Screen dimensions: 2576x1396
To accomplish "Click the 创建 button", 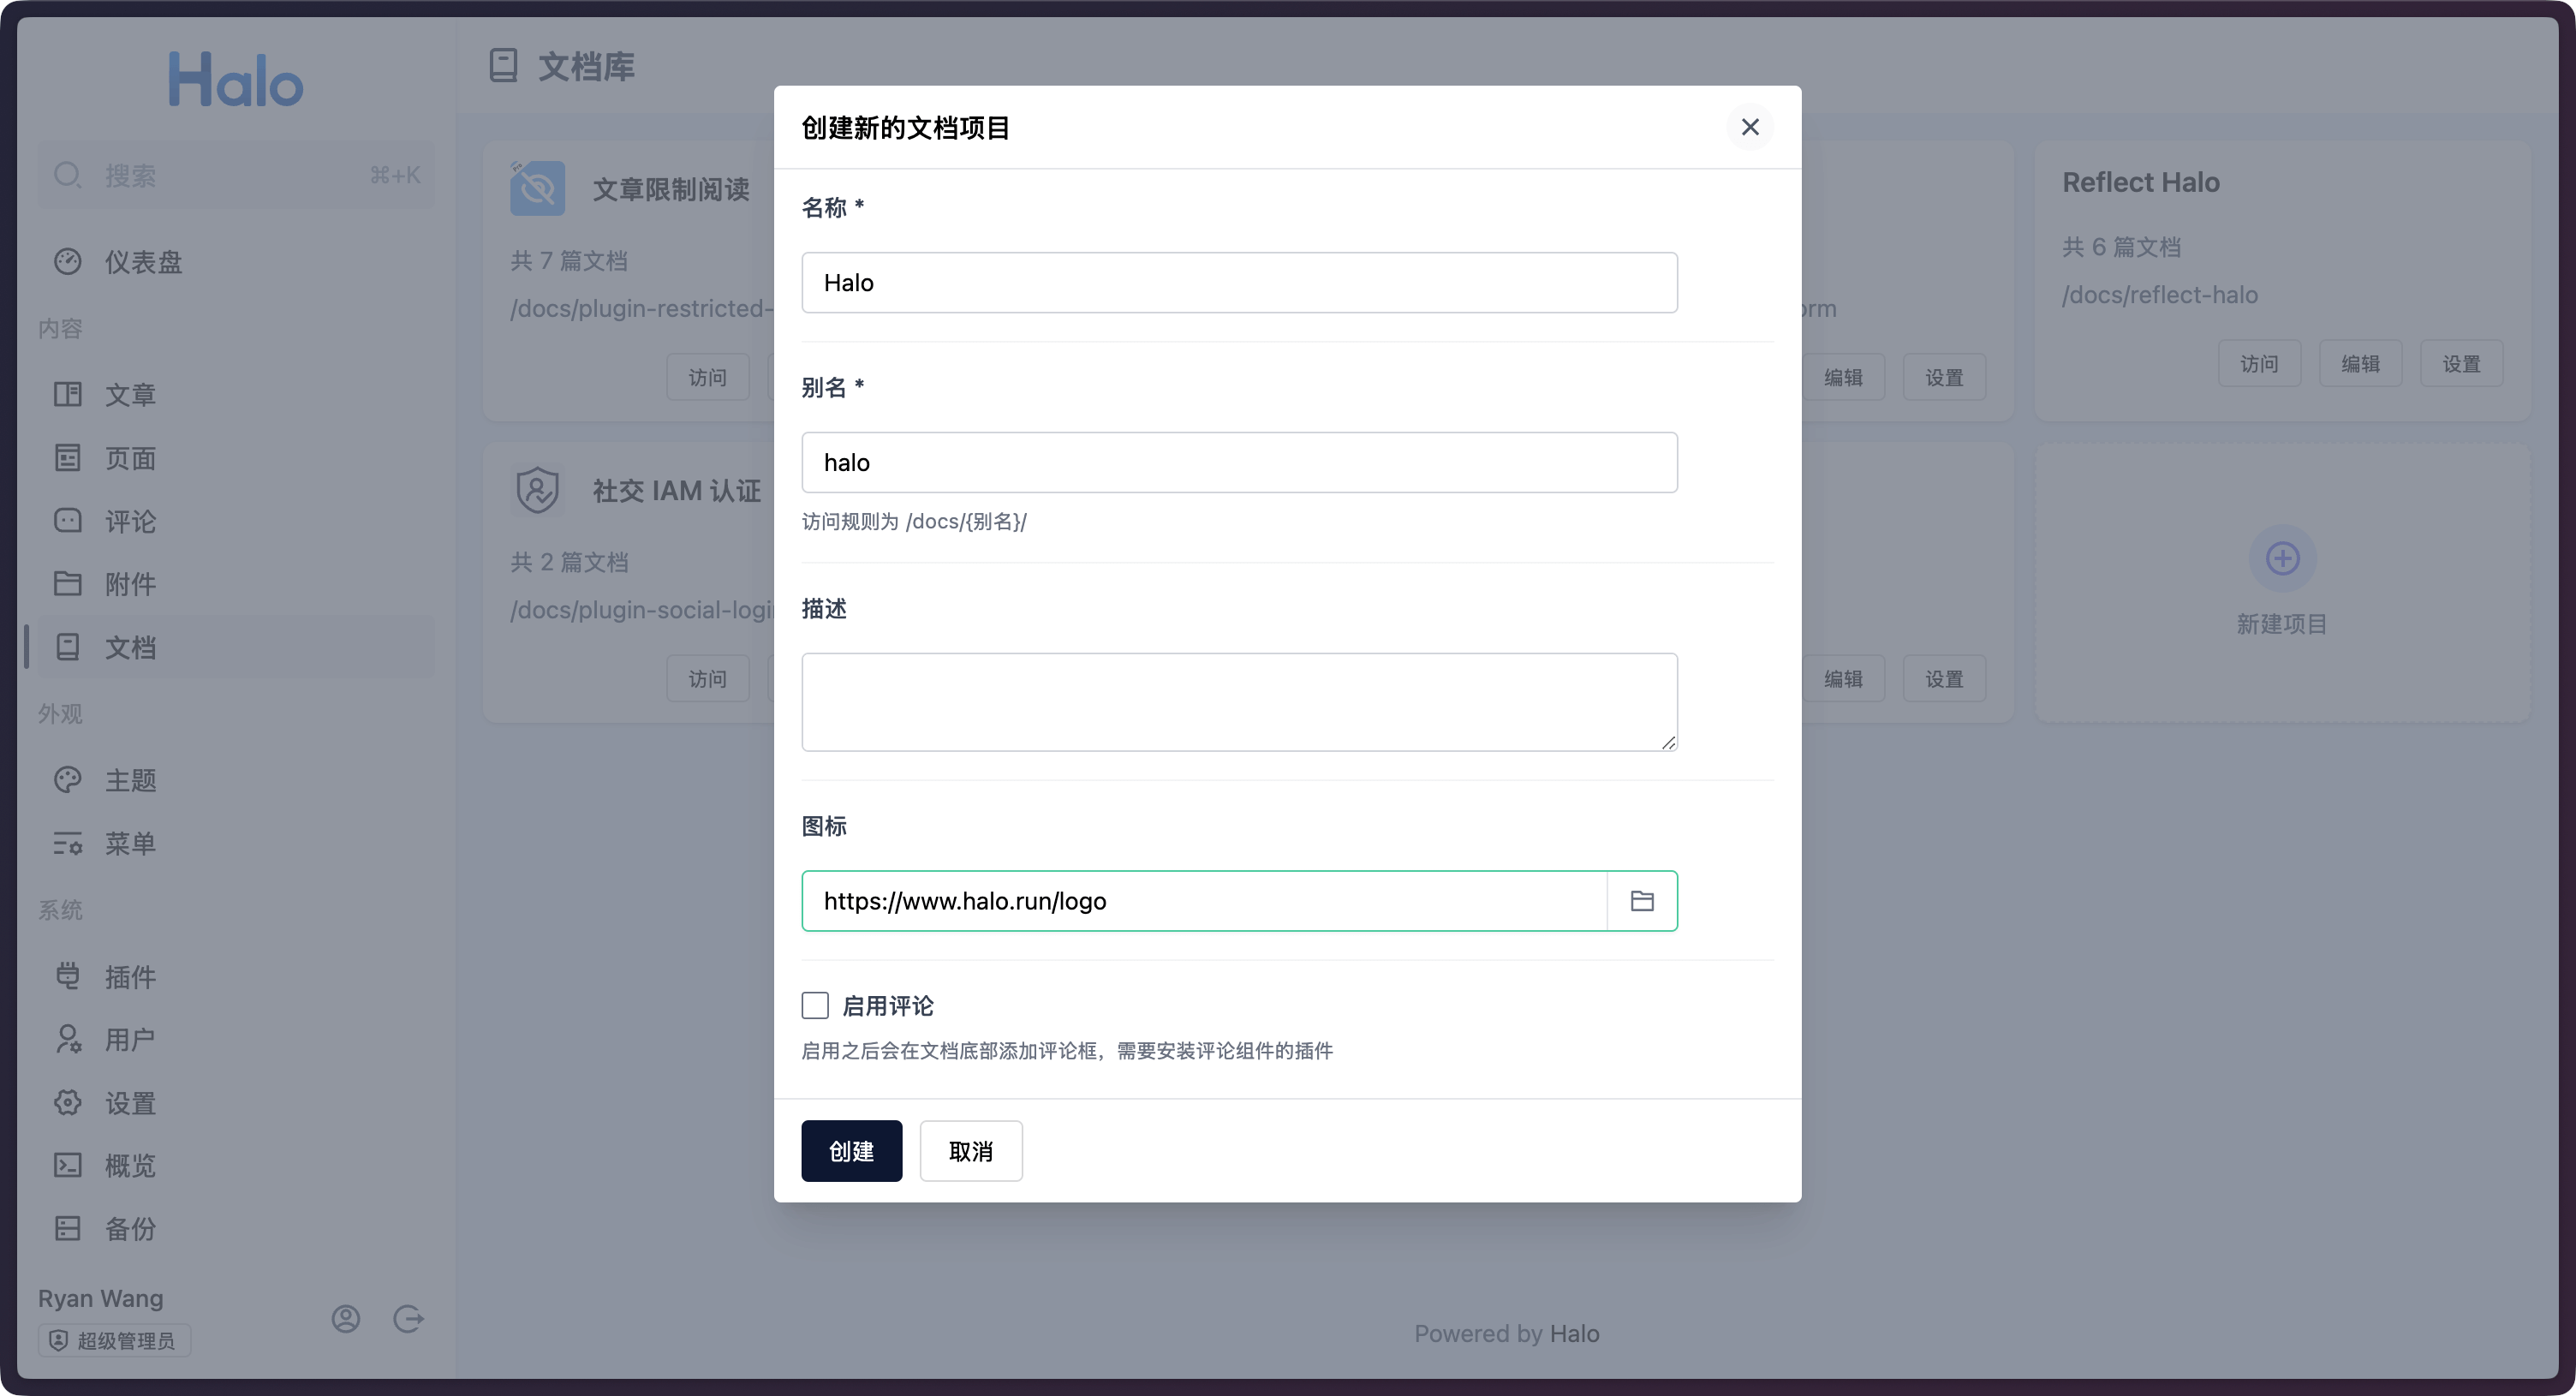I will [x=851, y=1151].
